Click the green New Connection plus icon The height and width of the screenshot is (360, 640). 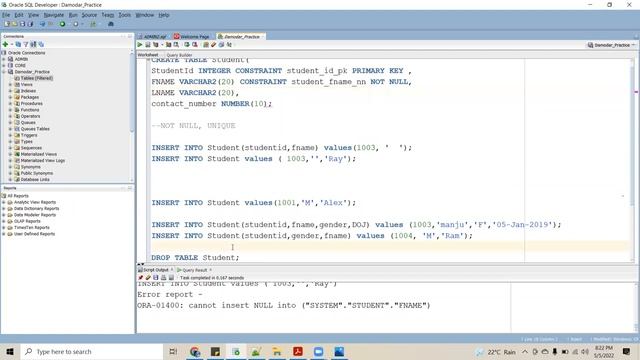pos(5,44)
